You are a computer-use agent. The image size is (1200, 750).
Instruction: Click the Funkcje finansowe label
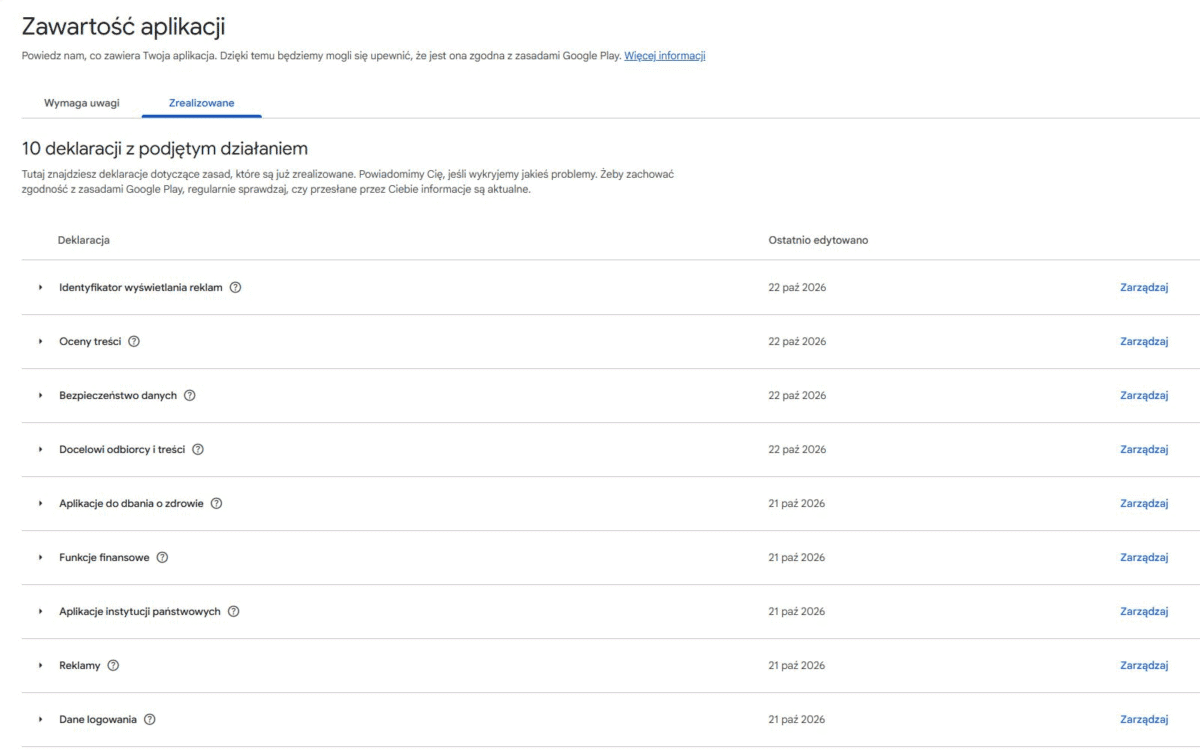point(104,557)
